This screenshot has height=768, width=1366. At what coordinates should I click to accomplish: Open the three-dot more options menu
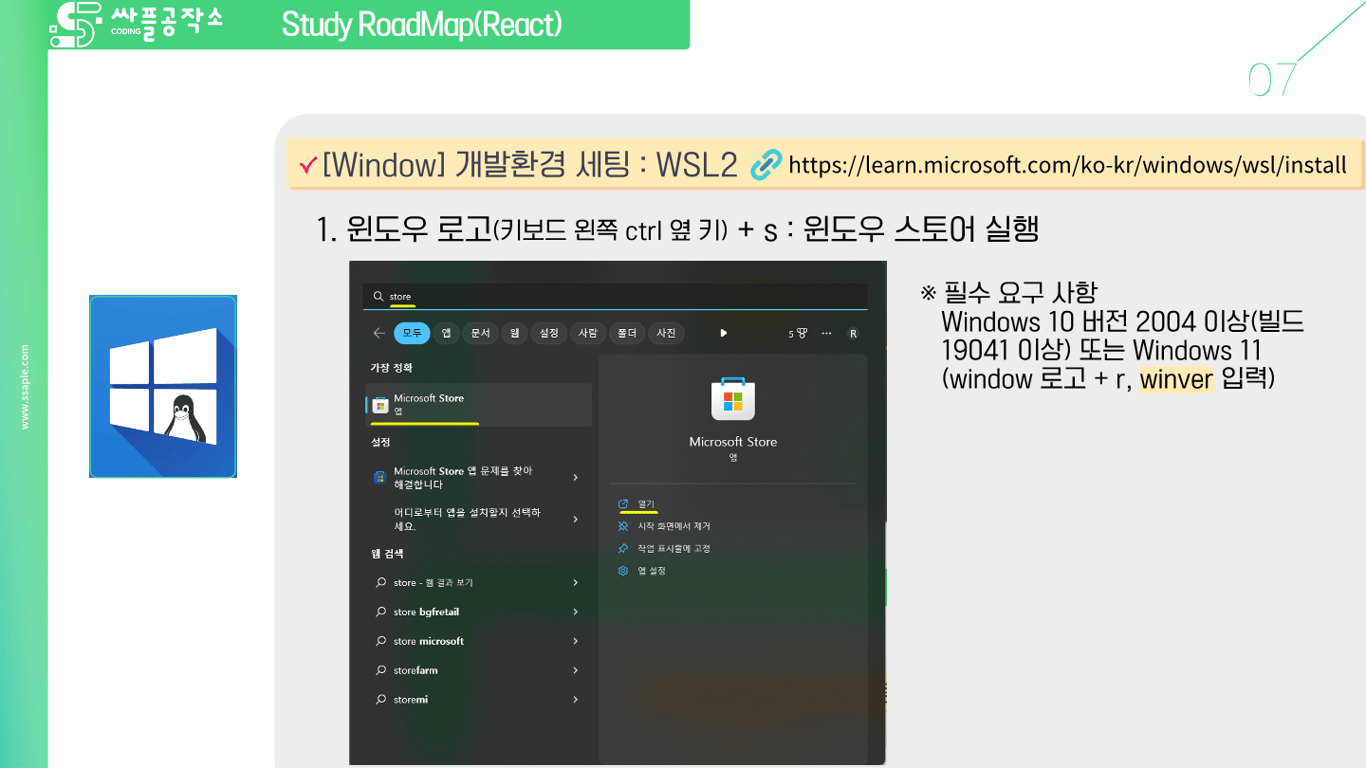point(826,333)
